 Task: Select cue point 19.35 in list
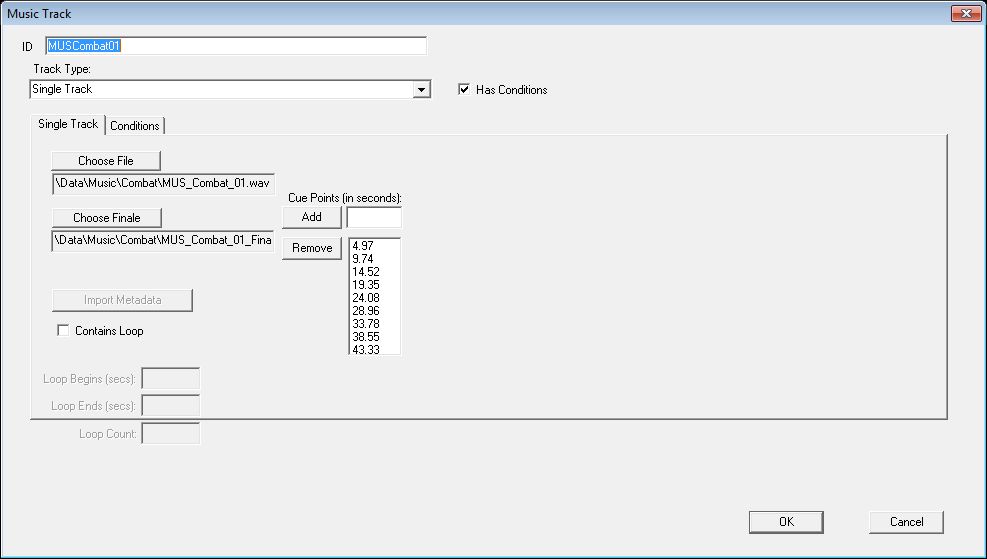(x=375, y=285)
